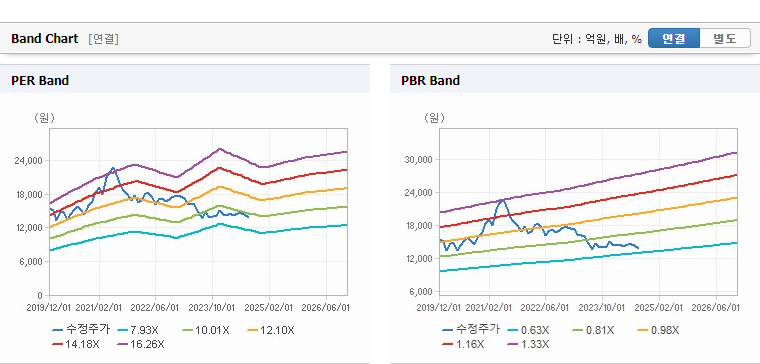Toggle 16.26X series in PER legend

141,345
